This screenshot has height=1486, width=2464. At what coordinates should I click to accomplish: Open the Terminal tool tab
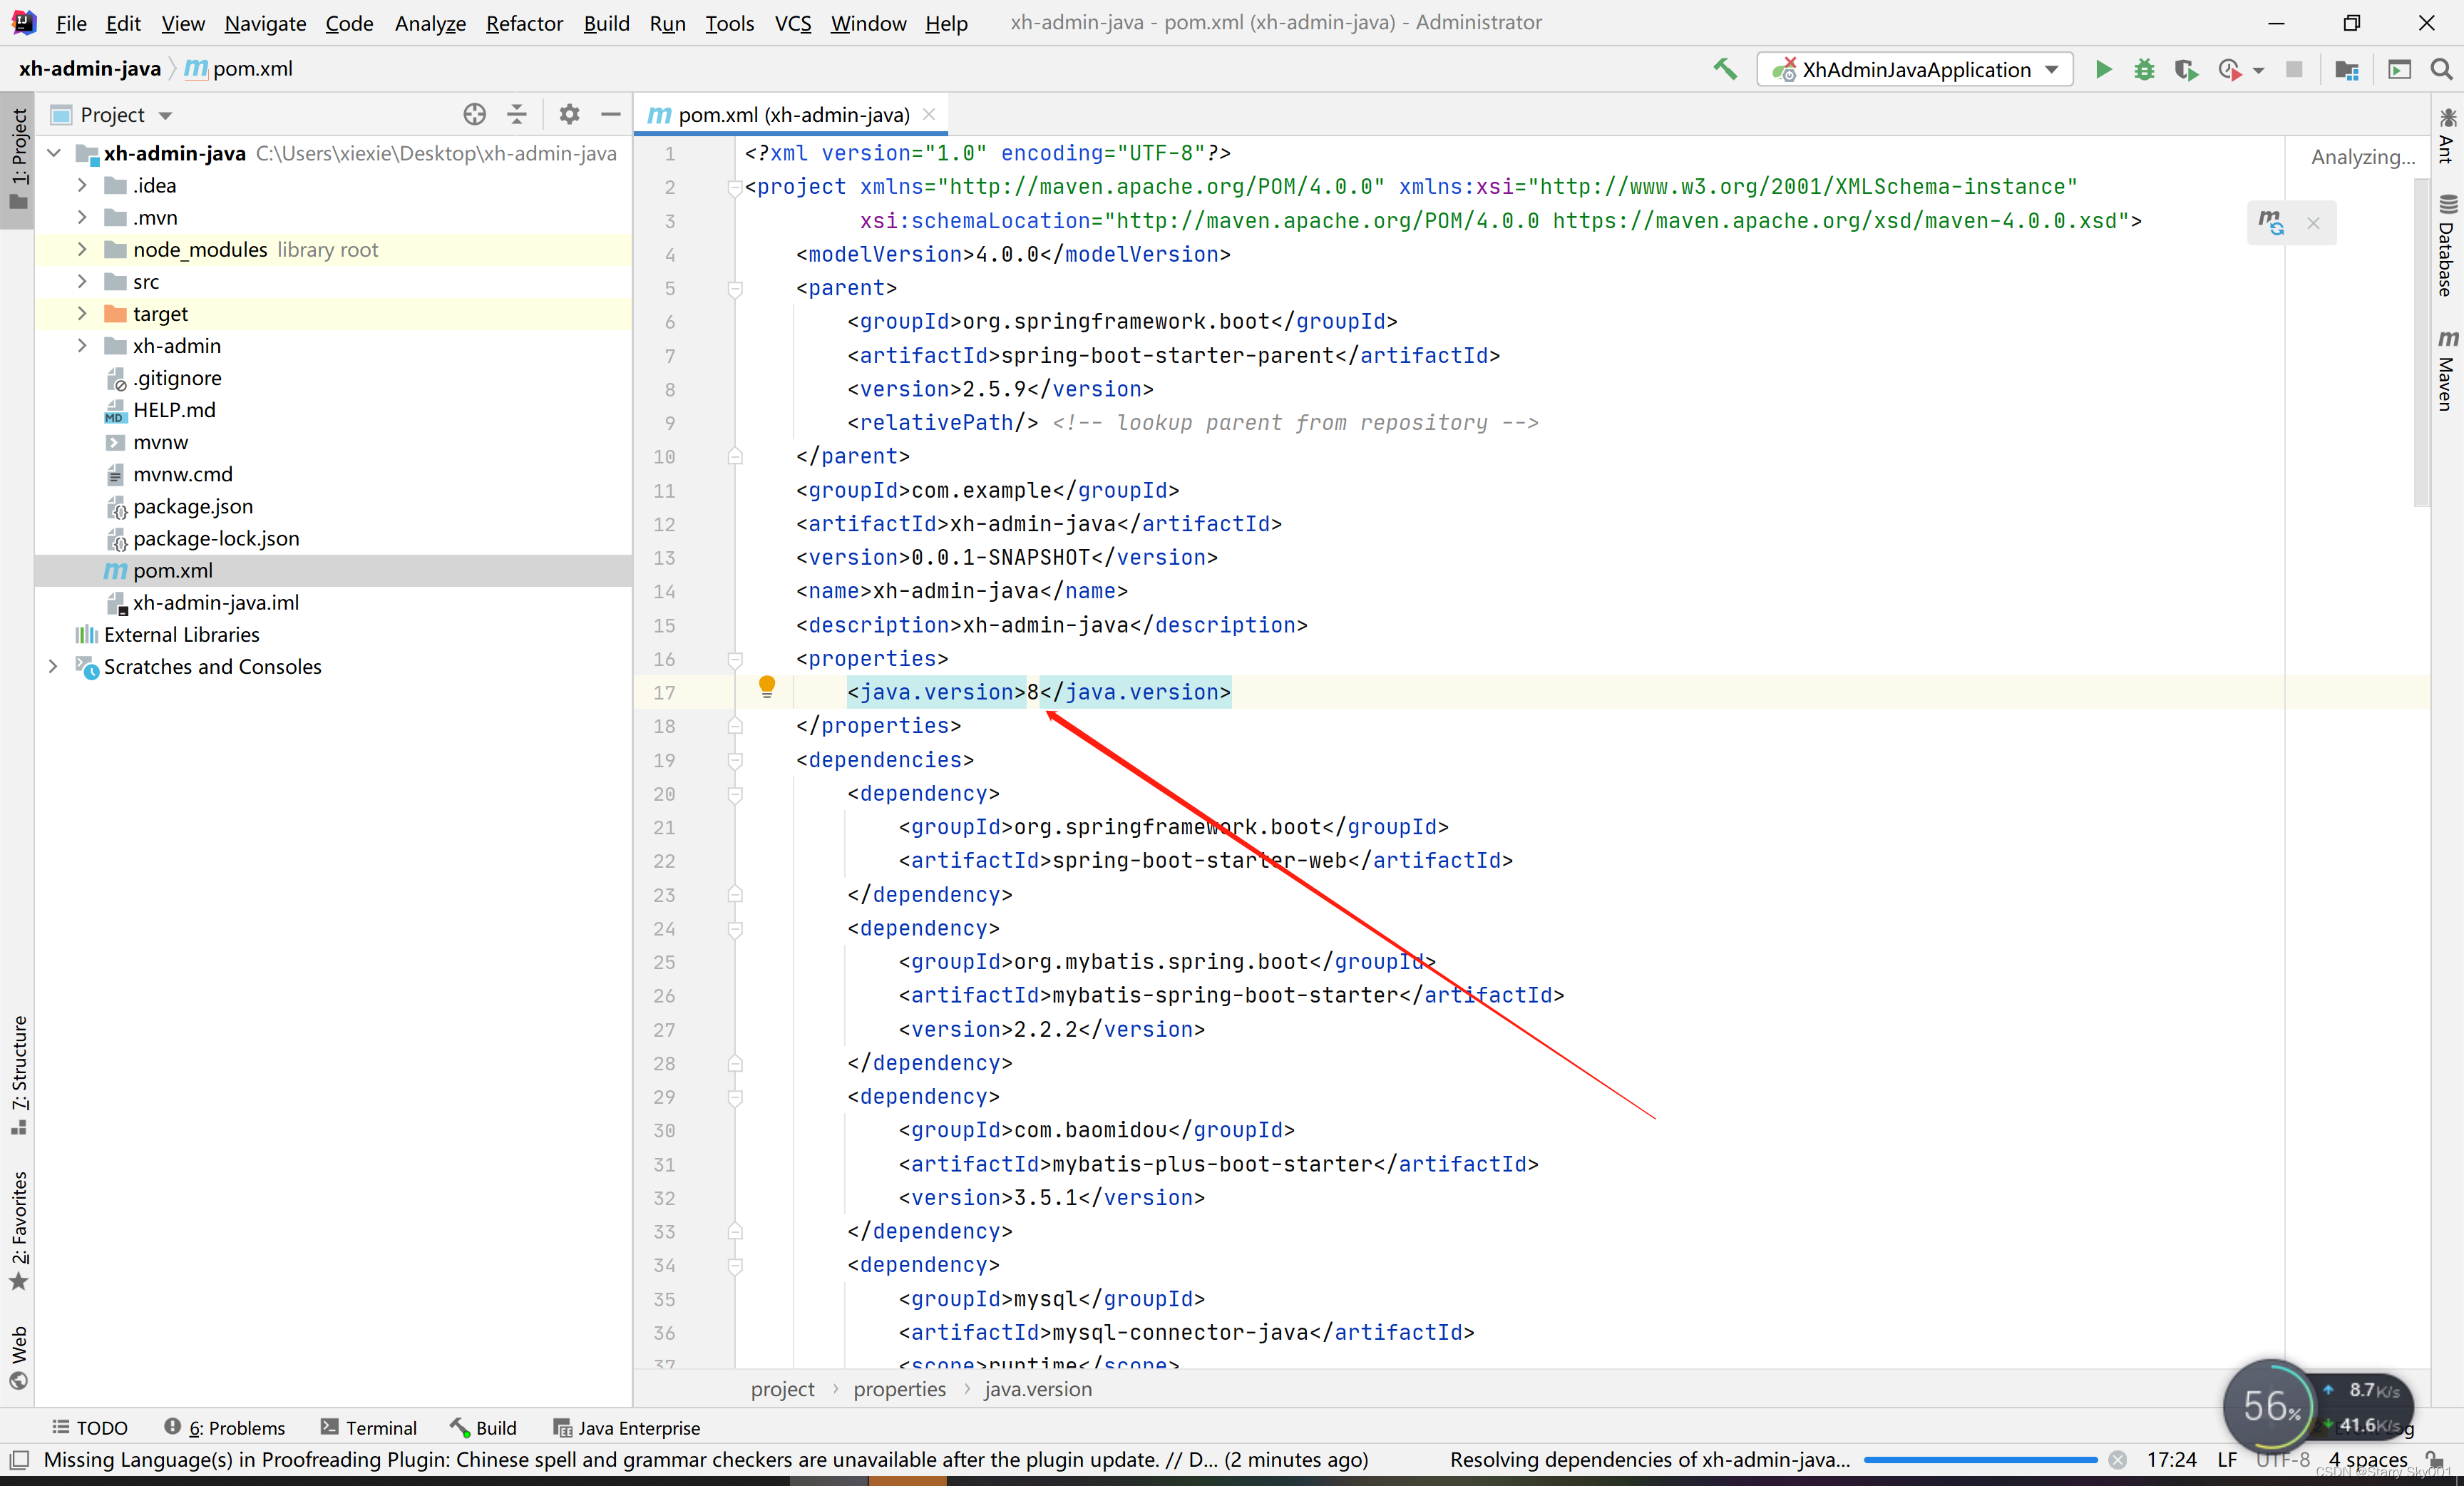tap(368, 1427)
